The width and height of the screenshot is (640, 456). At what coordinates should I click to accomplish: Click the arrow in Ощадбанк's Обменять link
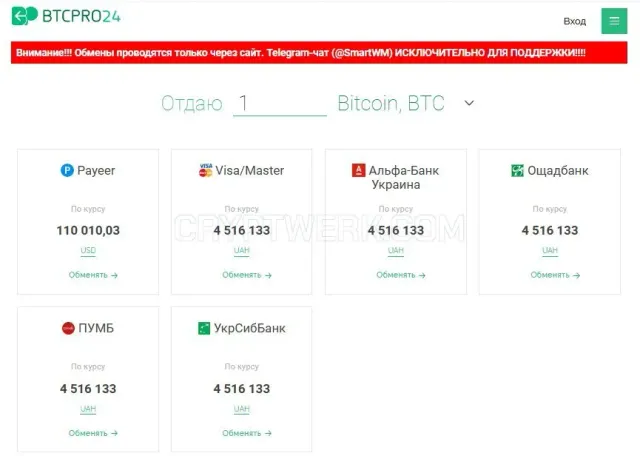576,276
